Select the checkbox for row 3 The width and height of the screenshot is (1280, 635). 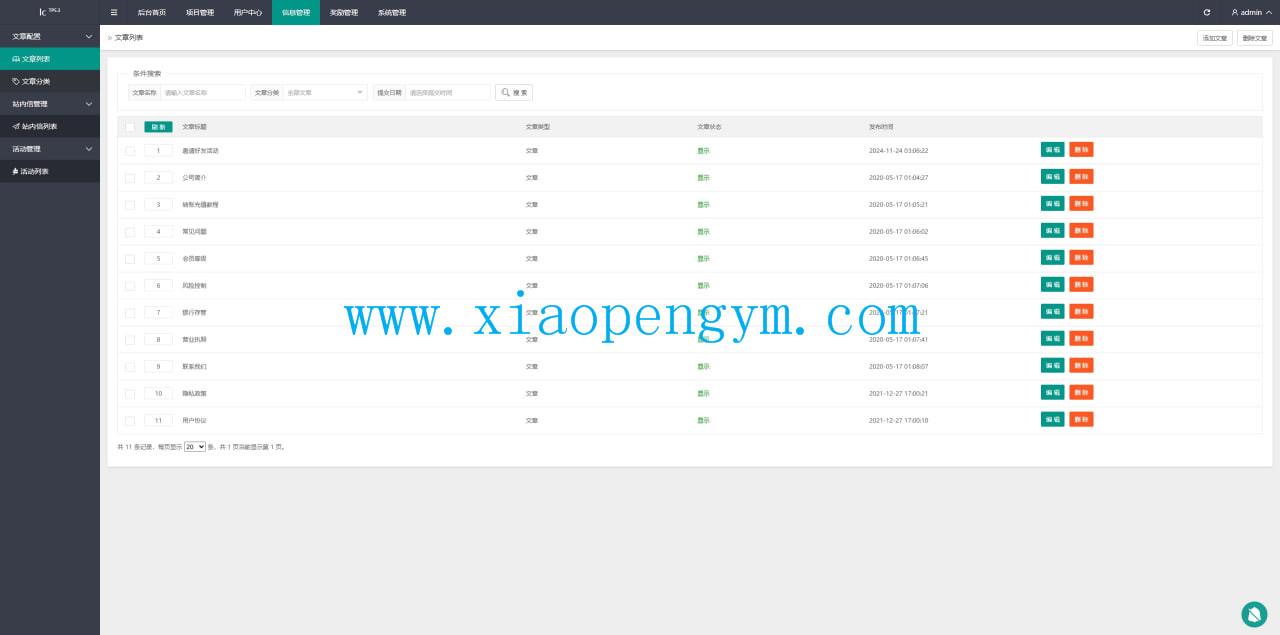tap(130, 204)
